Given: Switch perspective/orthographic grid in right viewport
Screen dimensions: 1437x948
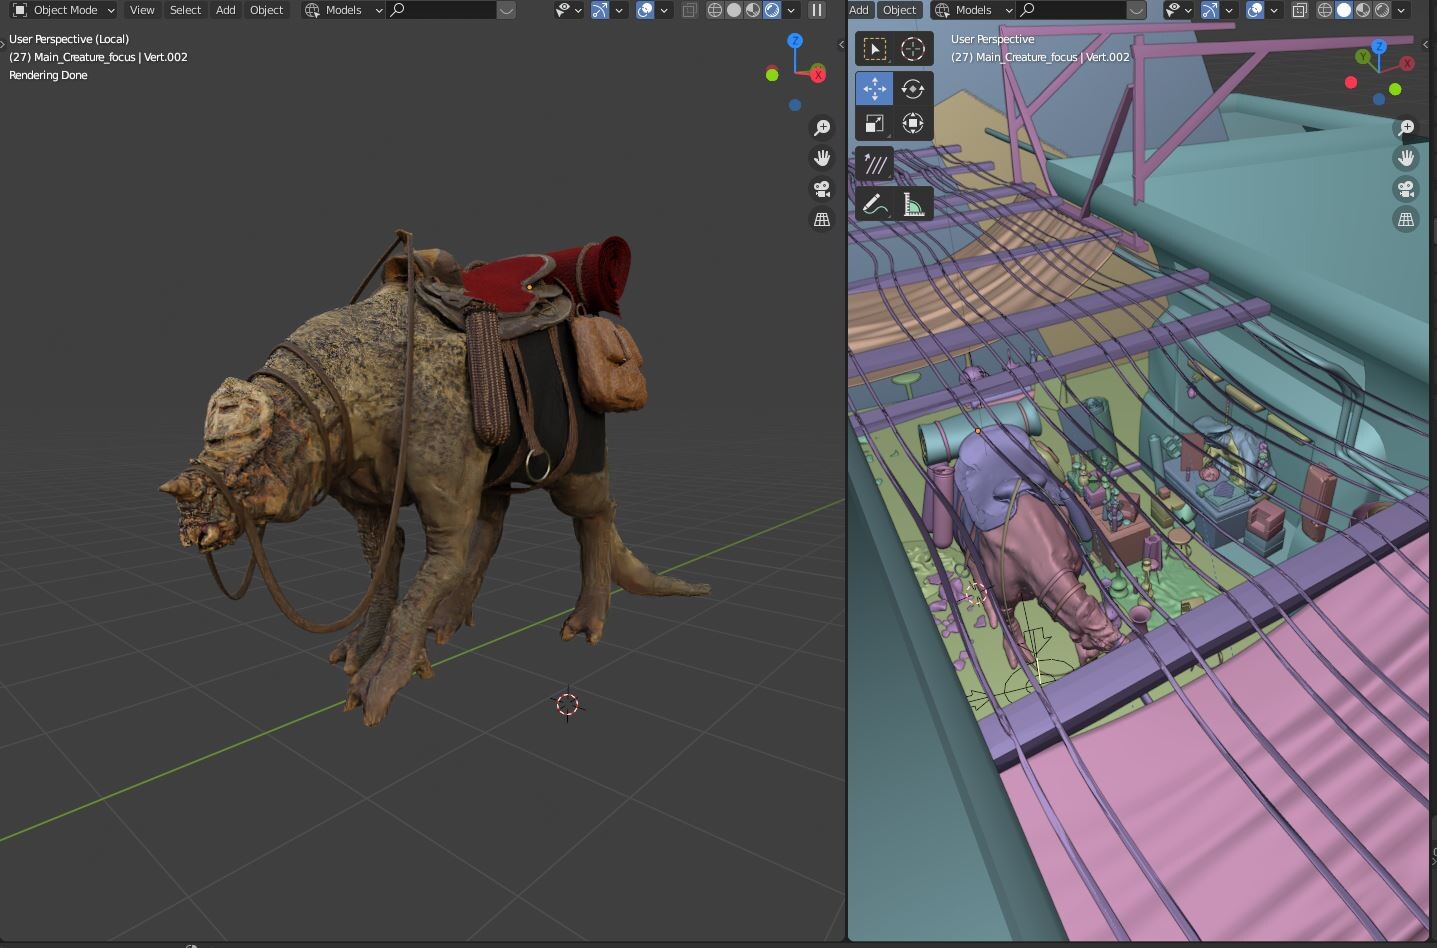Looking at the screenshot, I should coord(1406,219).
